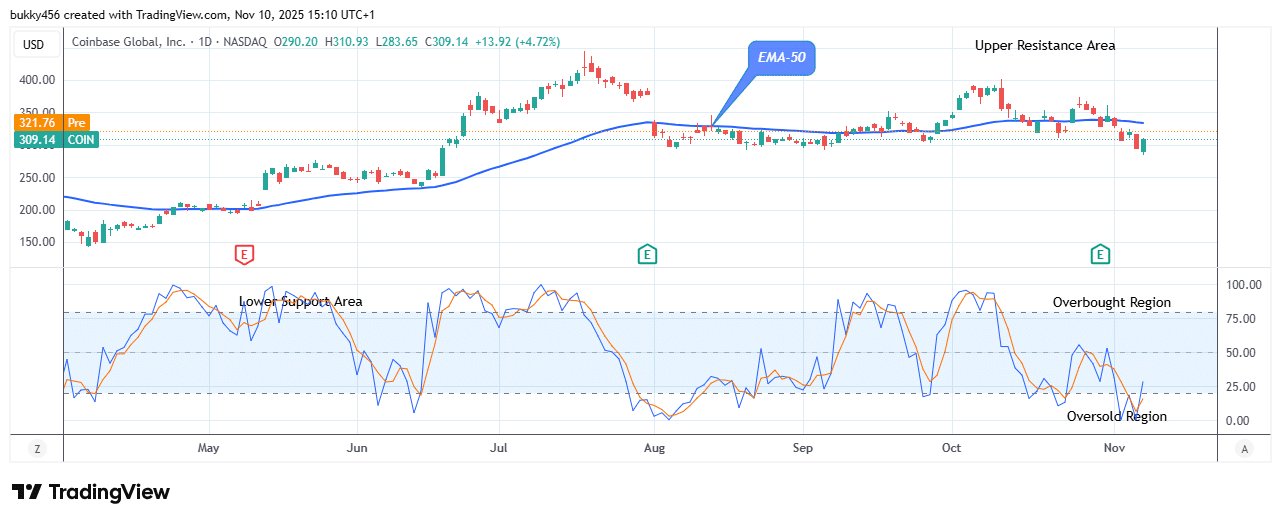Click the TradingView logo
The width and height of the screenshot is (1281, 522).
pyautogui.click(x=91, y=492)
